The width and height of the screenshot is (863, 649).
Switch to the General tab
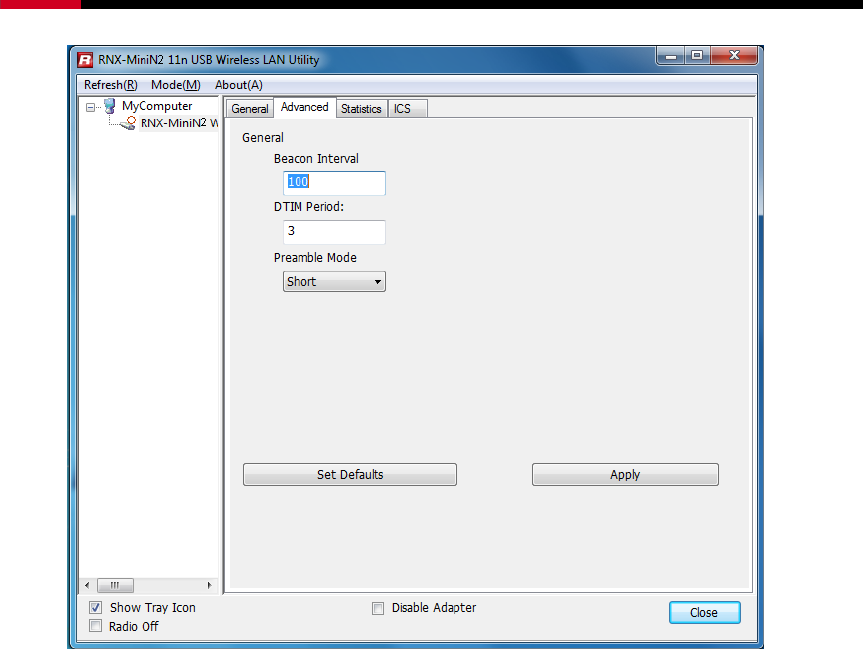pos(250,108)
